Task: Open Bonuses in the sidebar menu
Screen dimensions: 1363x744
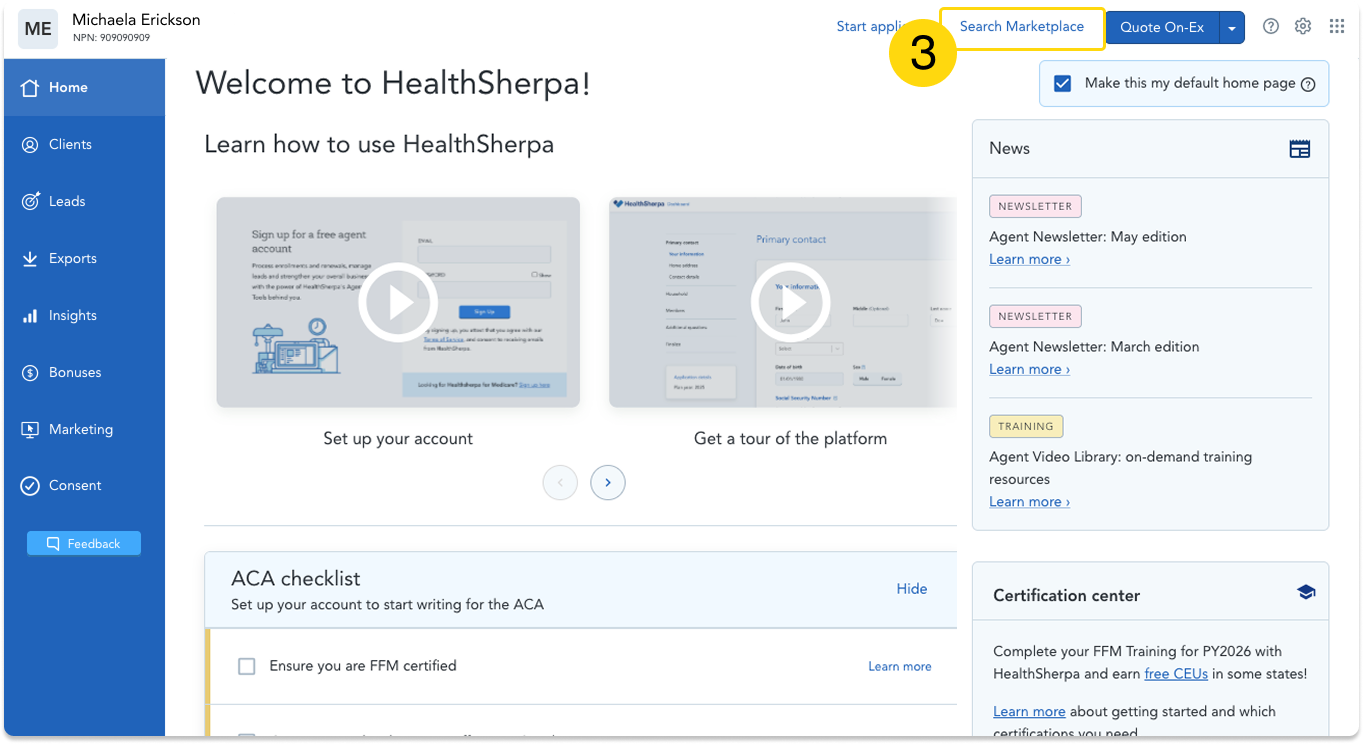Action: pyautogui.click(x=84, y=373)
